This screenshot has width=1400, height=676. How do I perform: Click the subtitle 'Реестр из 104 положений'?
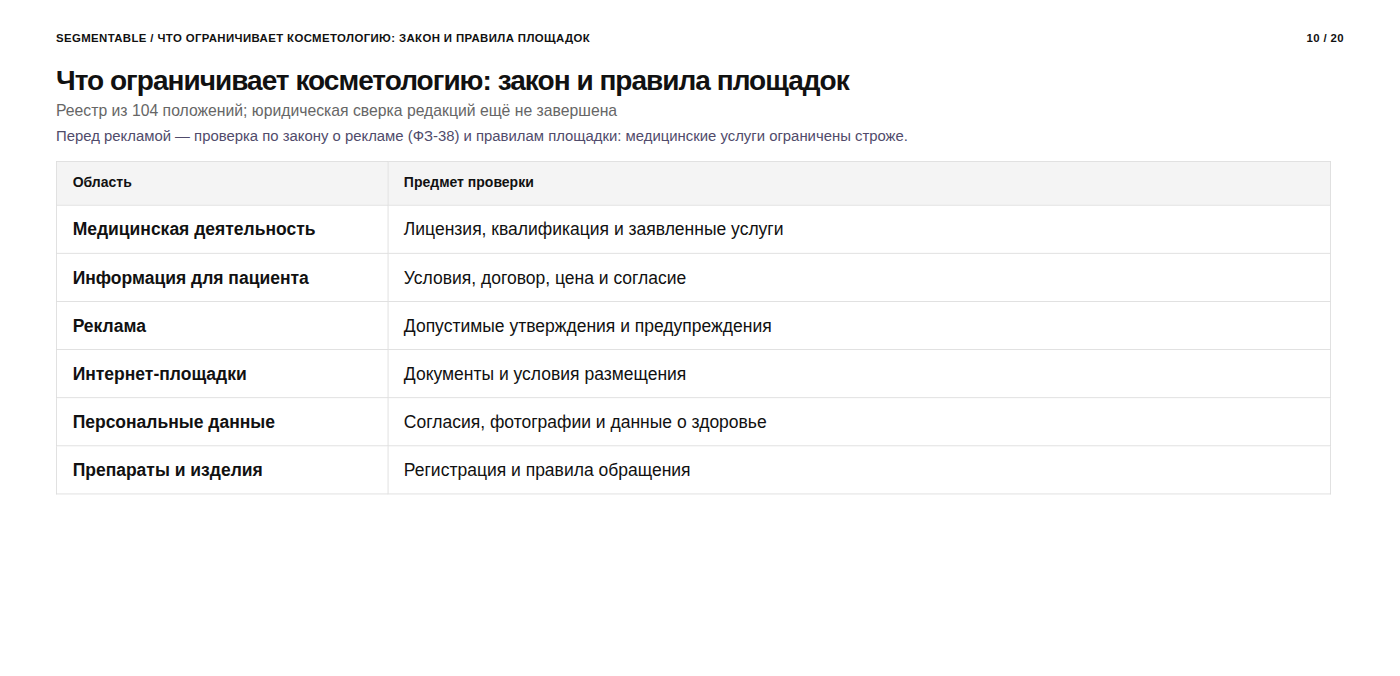tap(336, 111)
